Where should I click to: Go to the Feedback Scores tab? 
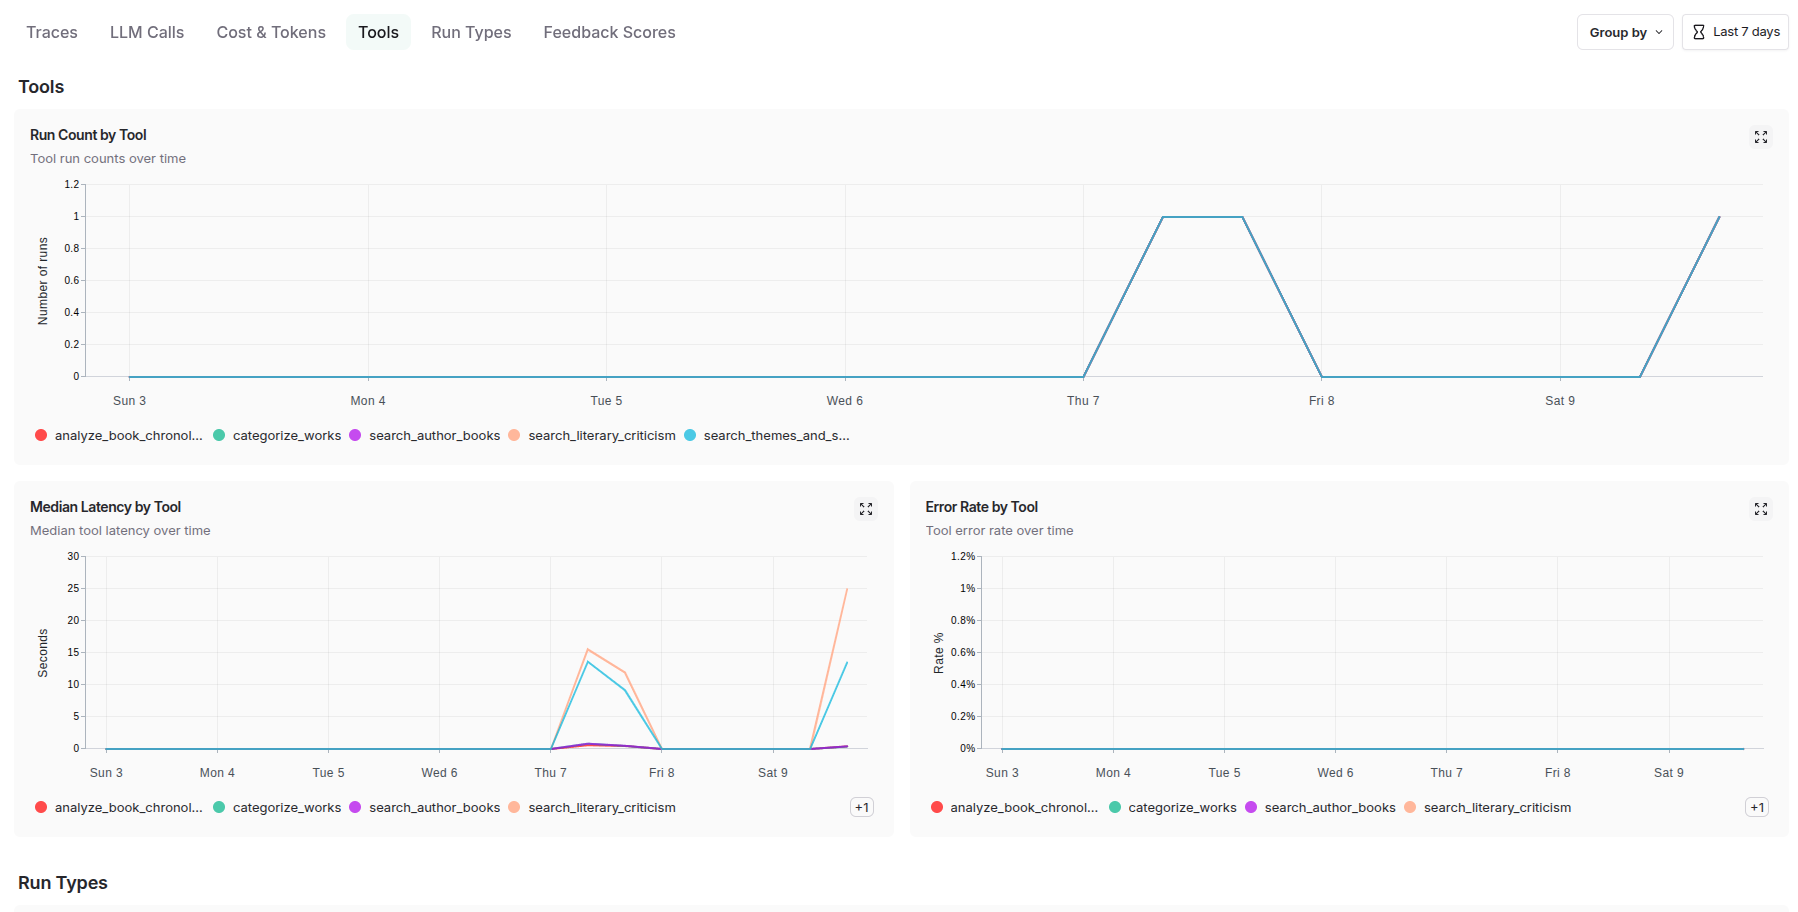[x=609, y=32]
